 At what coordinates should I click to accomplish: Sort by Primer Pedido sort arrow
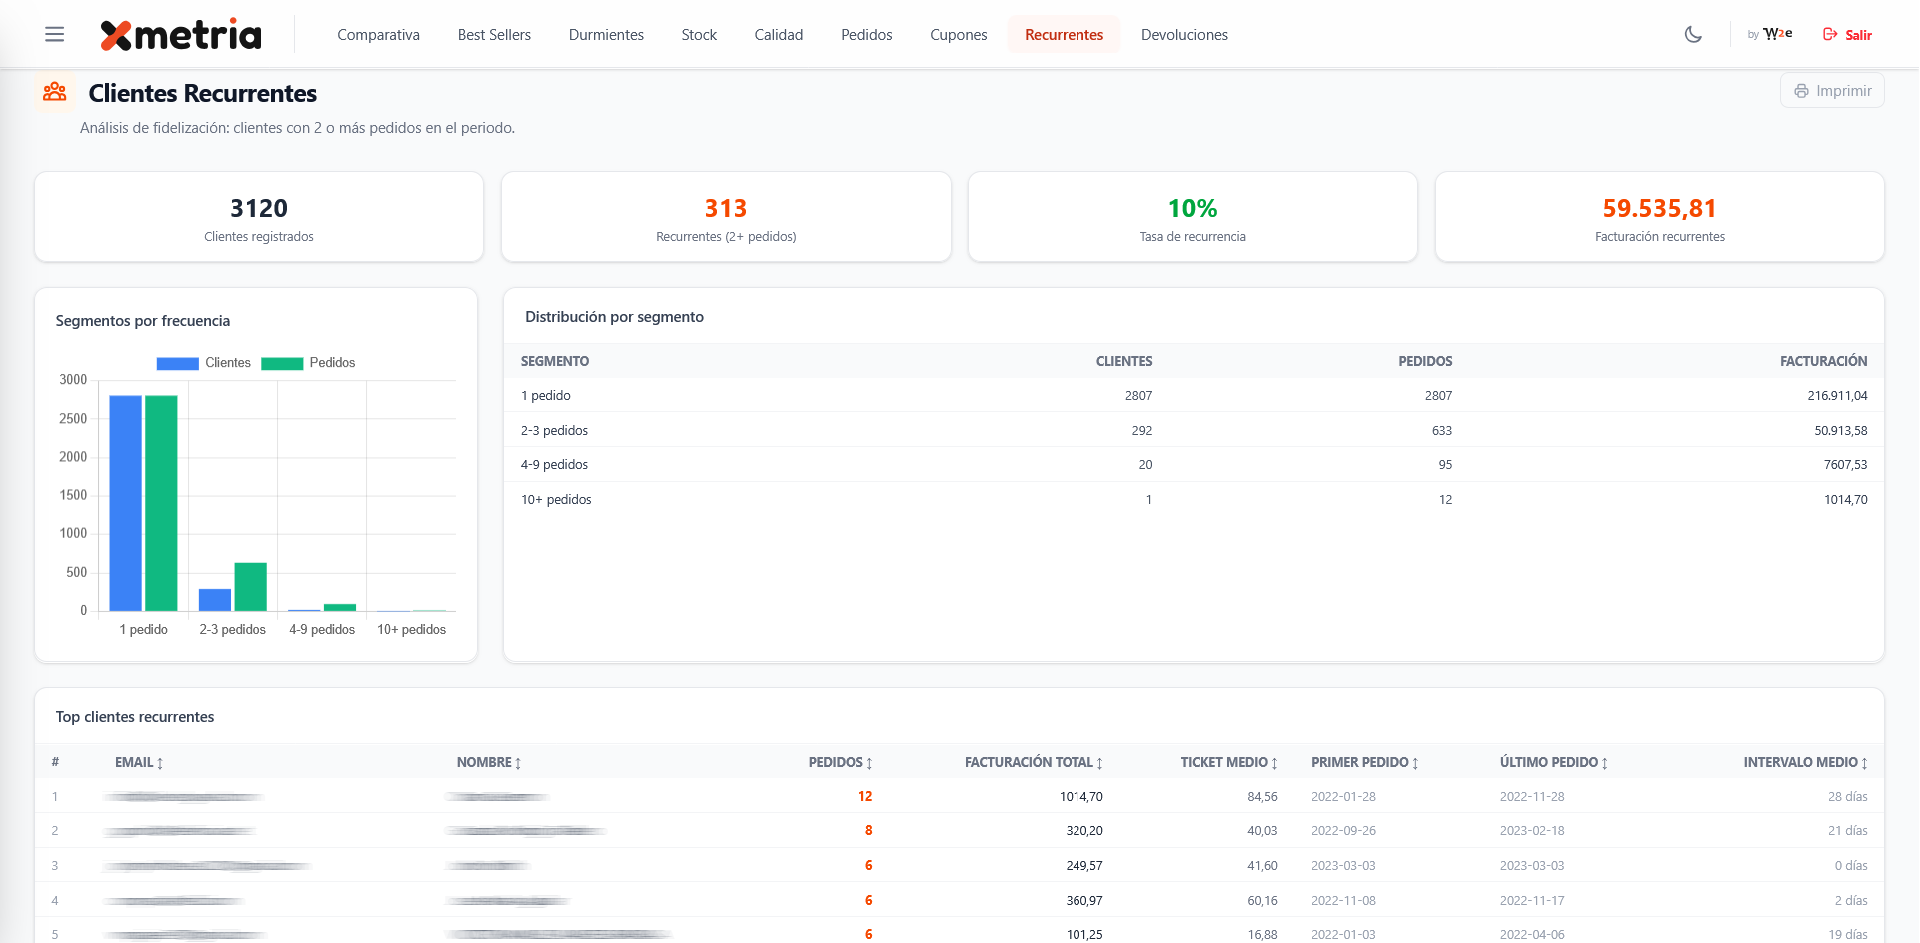click(1415, 763)
